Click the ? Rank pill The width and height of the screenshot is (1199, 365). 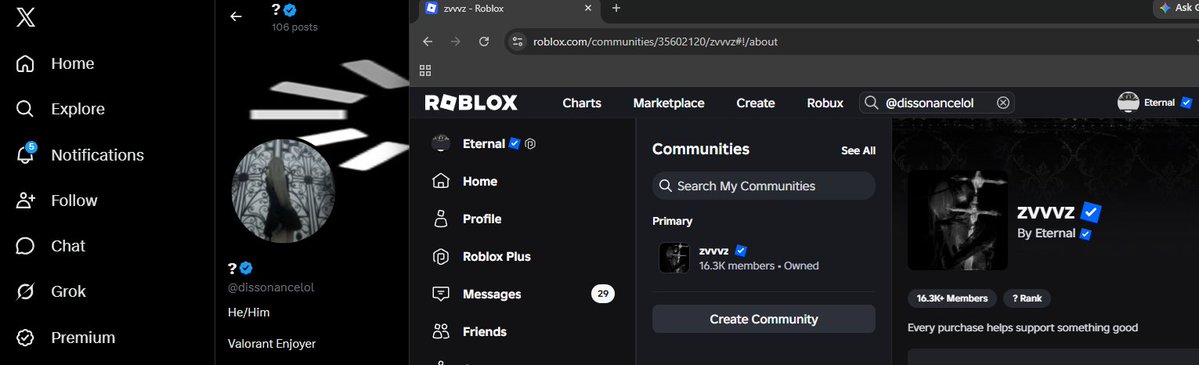tap(1027, 298)
